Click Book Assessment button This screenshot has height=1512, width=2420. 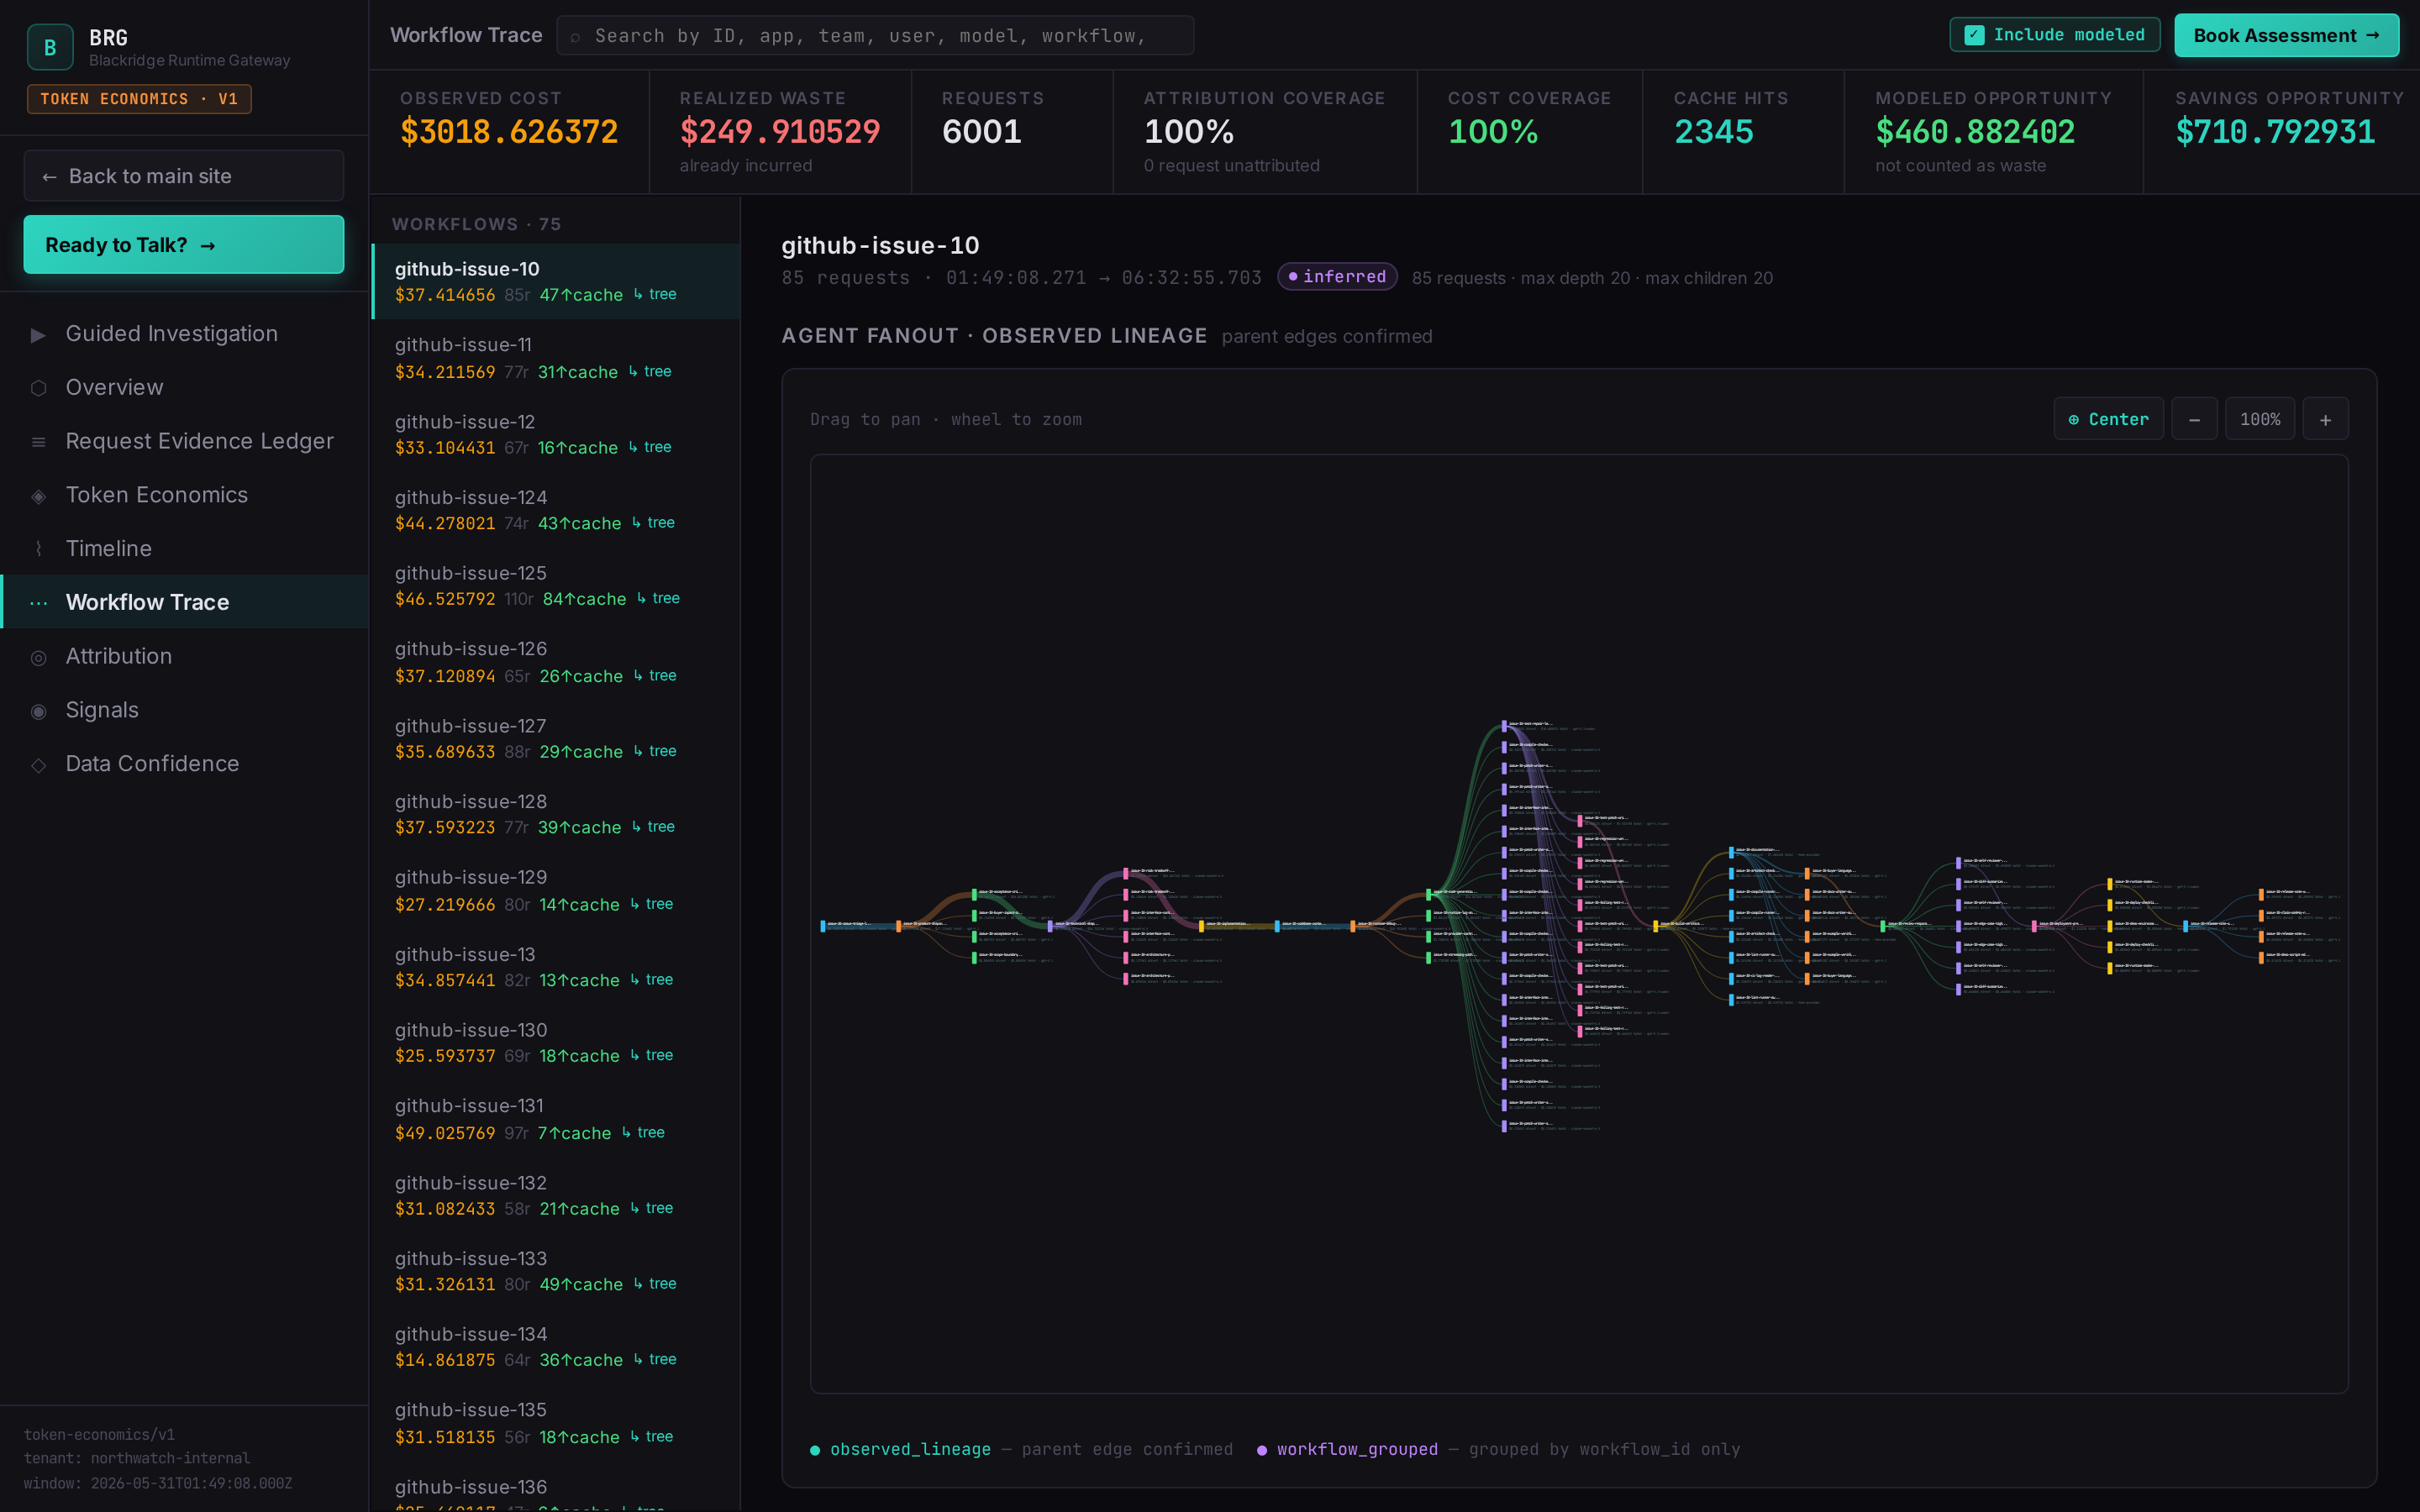pyautogui.click(x=2286, y=35)
